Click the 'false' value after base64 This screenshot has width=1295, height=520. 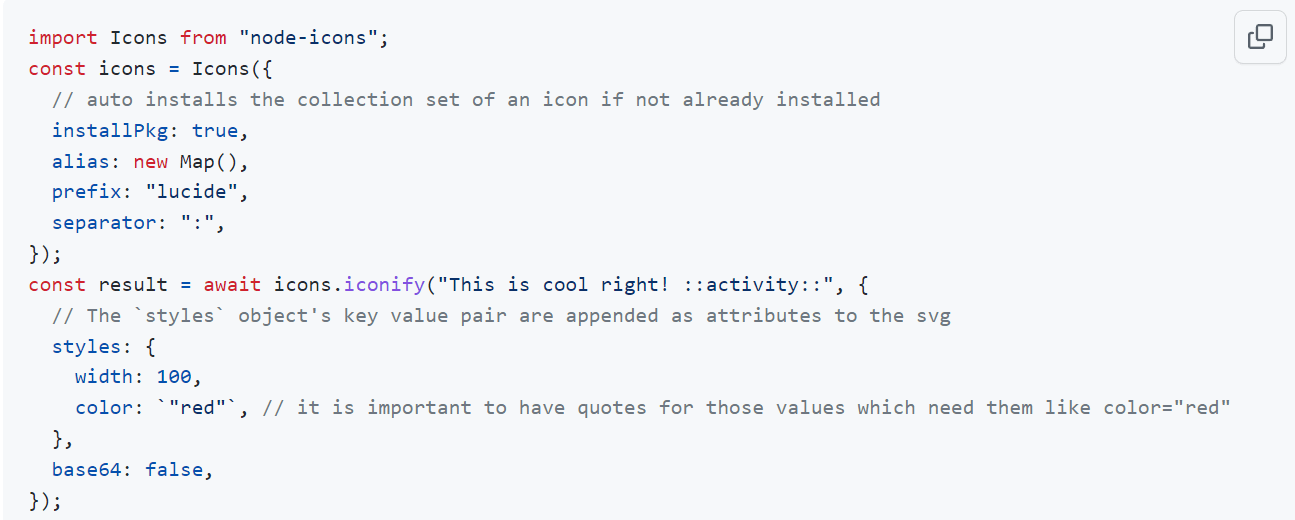pyautogui.click(x=174, y=469)
